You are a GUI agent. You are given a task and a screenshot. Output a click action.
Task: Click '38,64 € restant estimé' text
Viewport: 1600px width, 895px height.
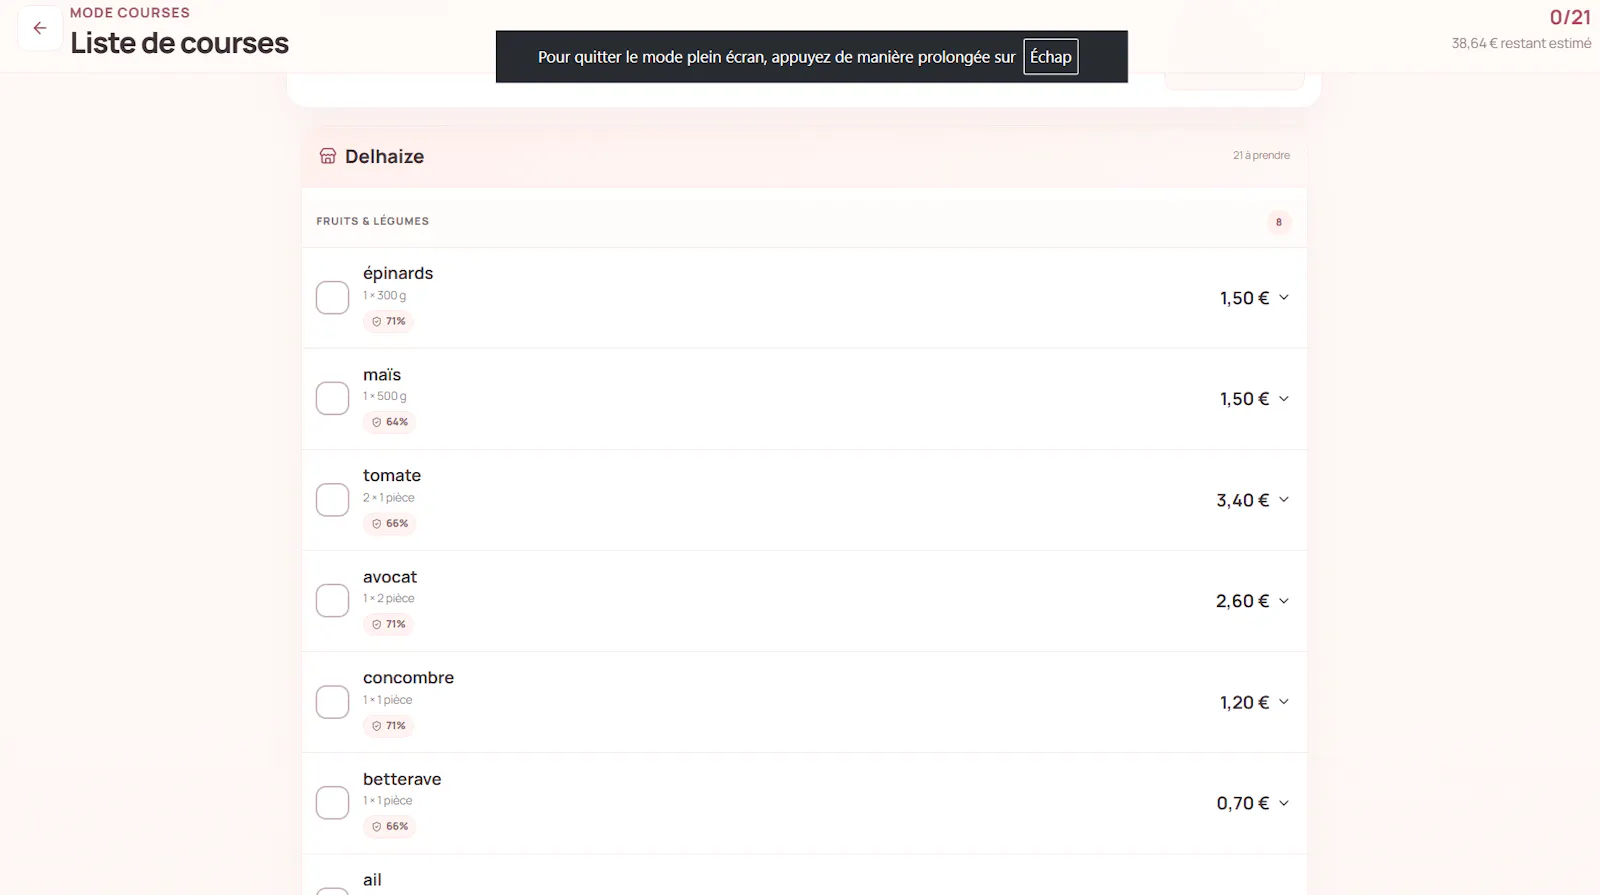1521,43
